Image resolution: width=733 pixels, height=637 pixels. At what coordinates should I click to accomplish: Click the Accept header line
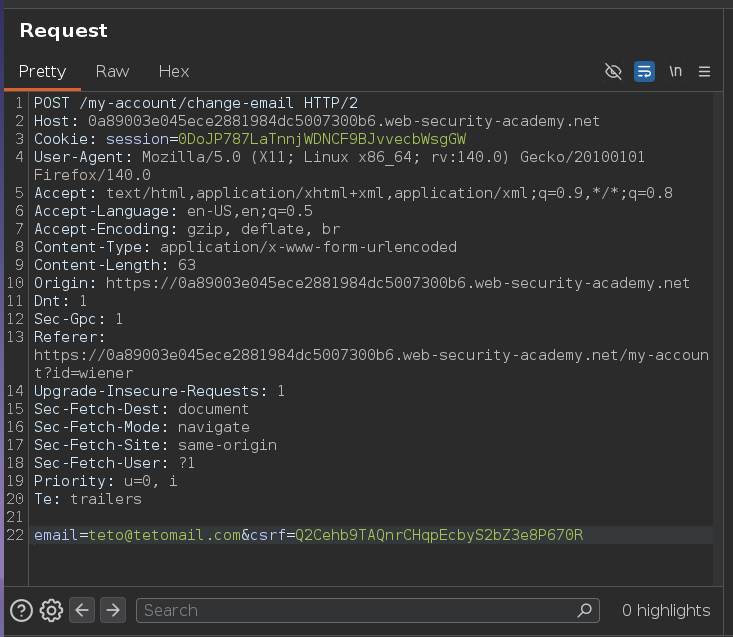[x=353, y=193]
